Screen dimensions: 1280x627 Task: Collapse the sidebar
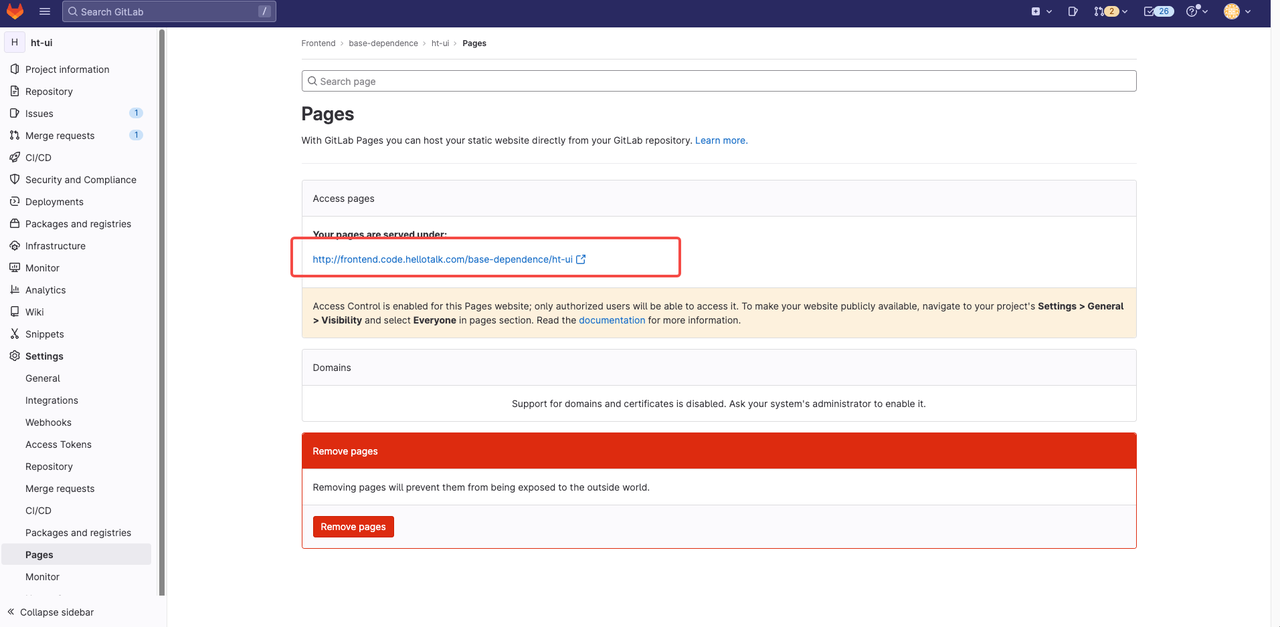pos(50,612)
